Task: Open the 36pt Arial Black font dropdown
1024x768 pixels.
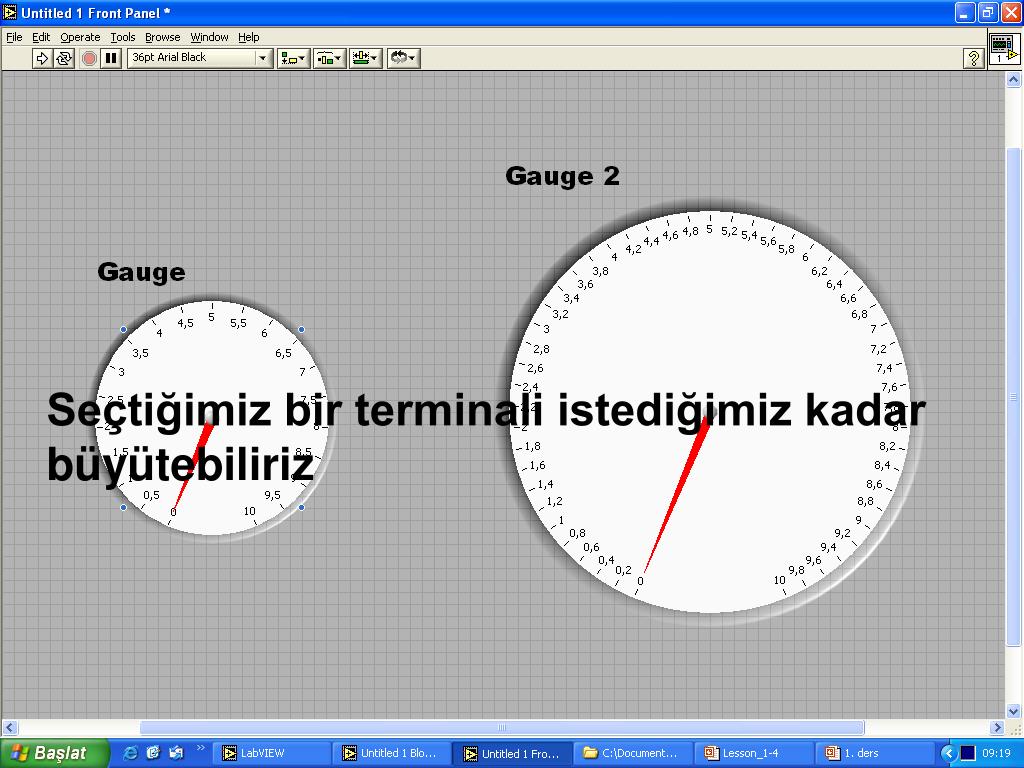Action: [200, 58]
